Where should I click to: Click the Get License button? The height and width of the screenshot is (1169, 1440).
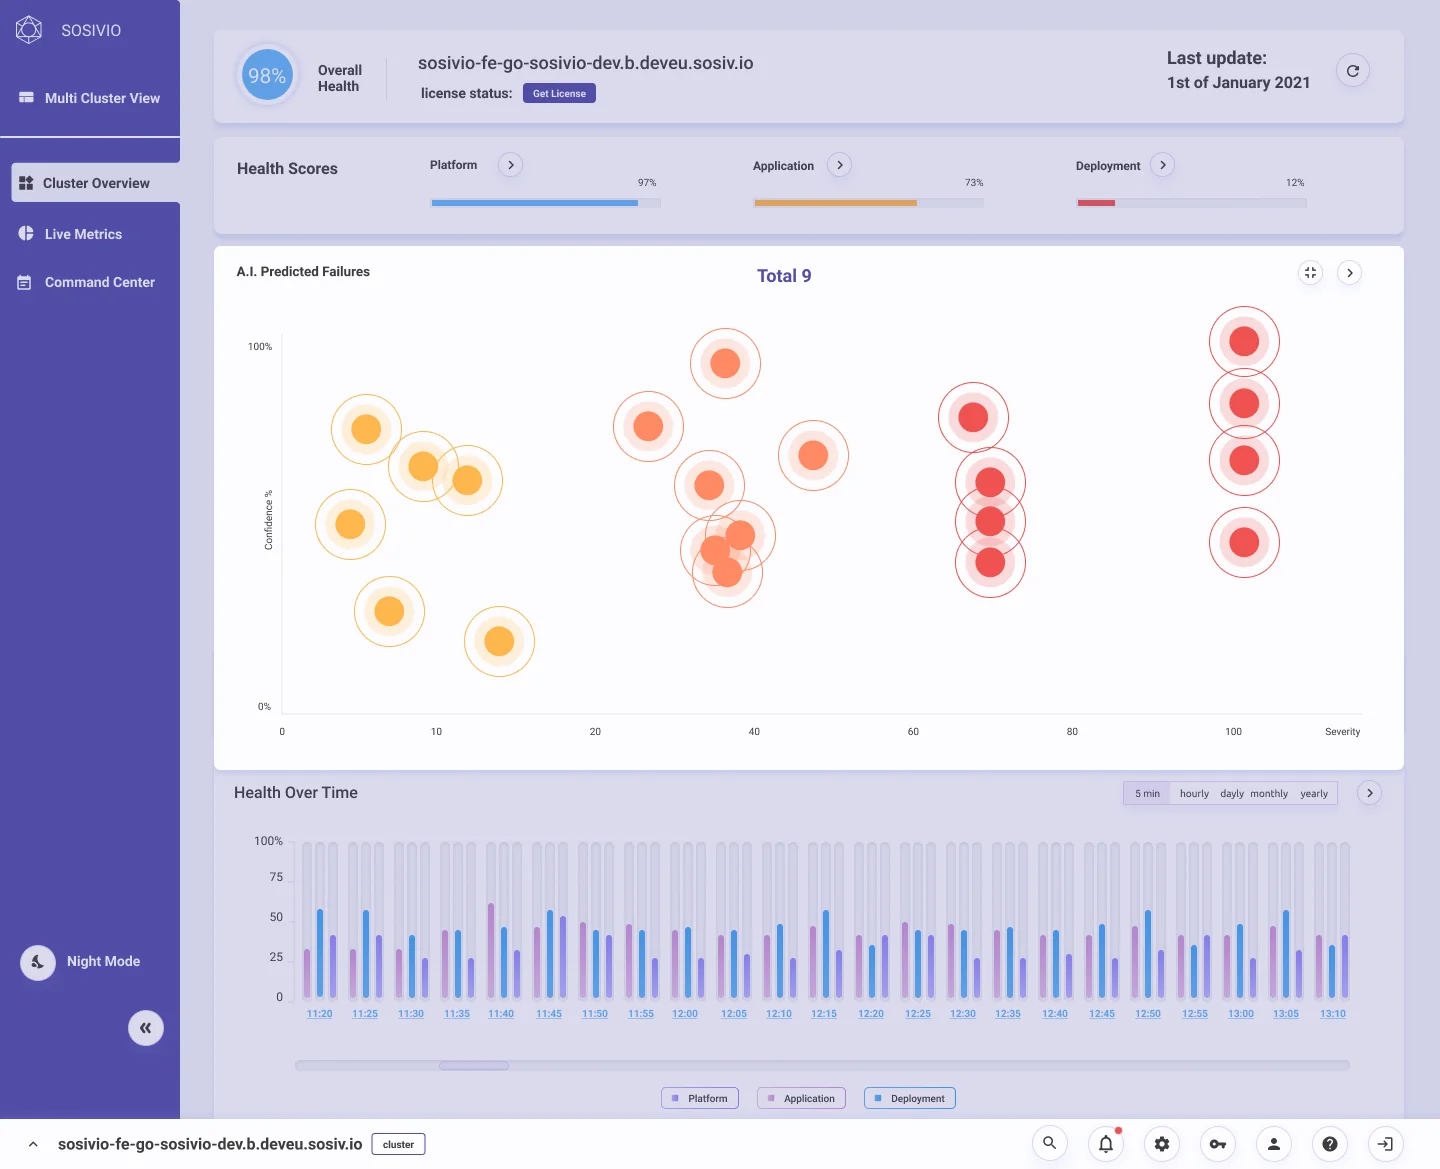559,93
